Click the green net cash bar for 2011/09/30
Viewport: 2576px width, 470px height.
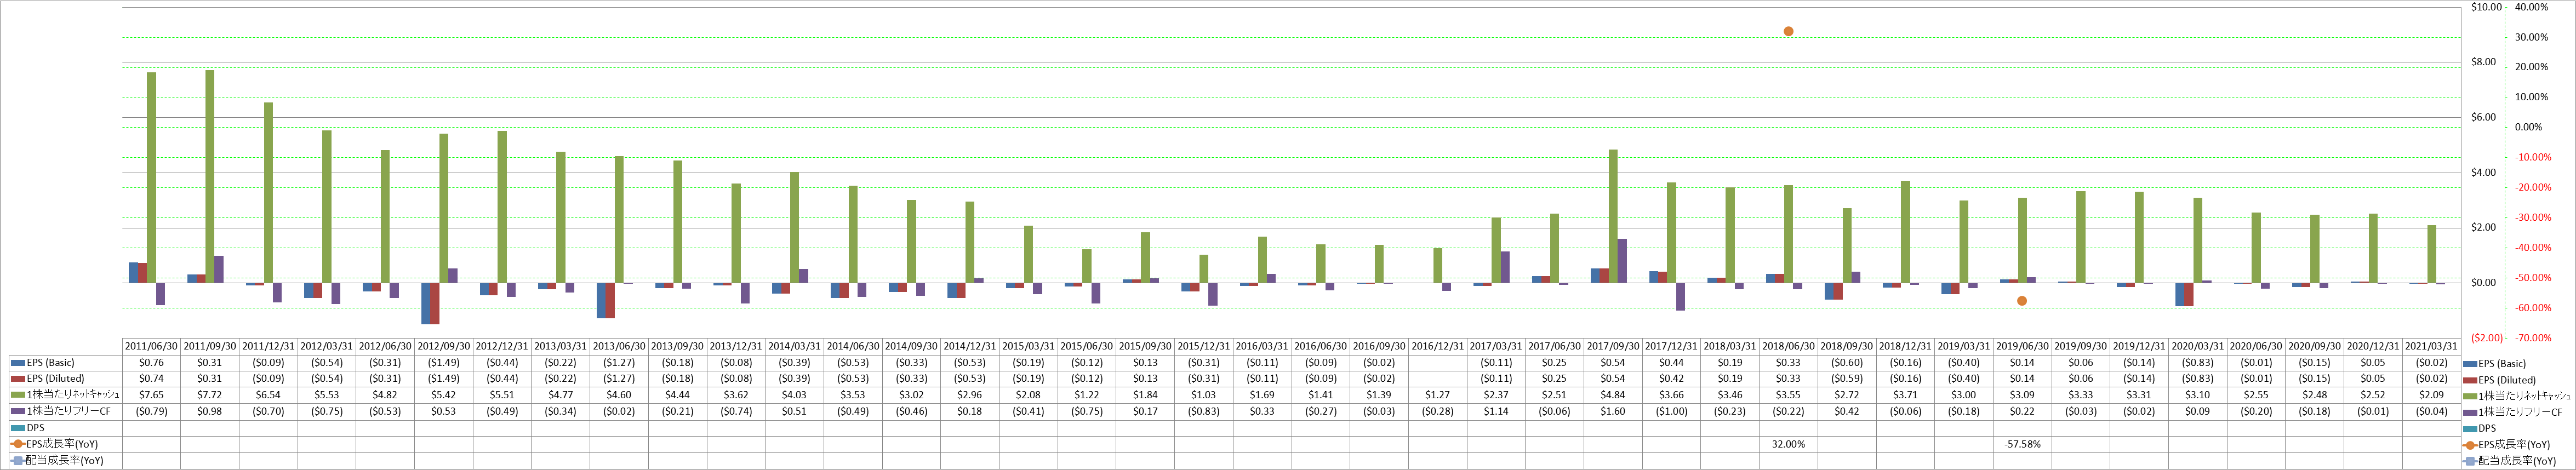click(210, 176)
